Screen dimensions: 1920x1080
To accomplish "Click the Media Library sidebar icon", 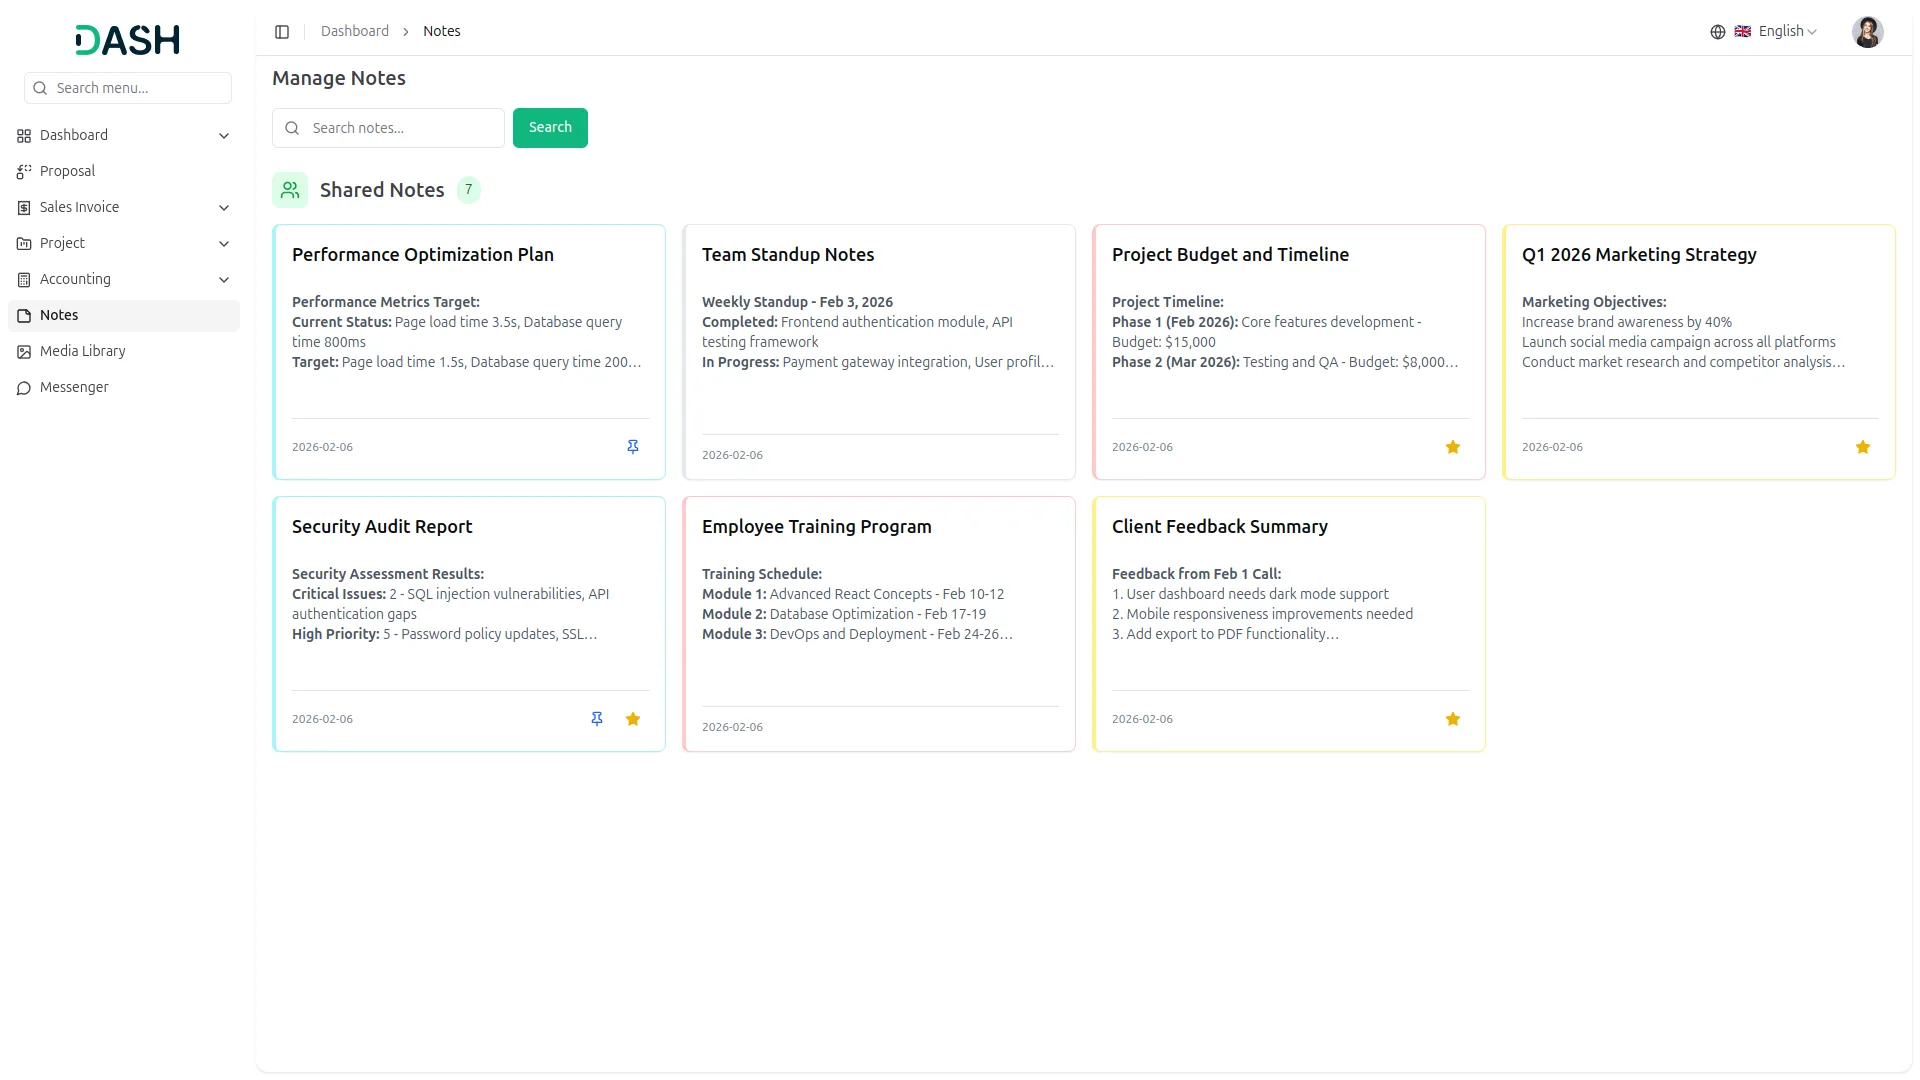I will (24, 352).
